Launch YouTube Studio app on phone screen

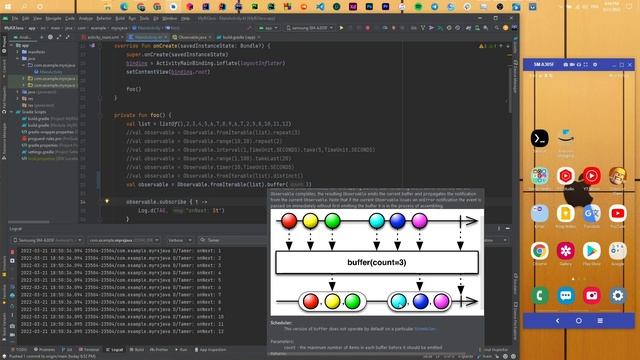(x=566, y=176)
